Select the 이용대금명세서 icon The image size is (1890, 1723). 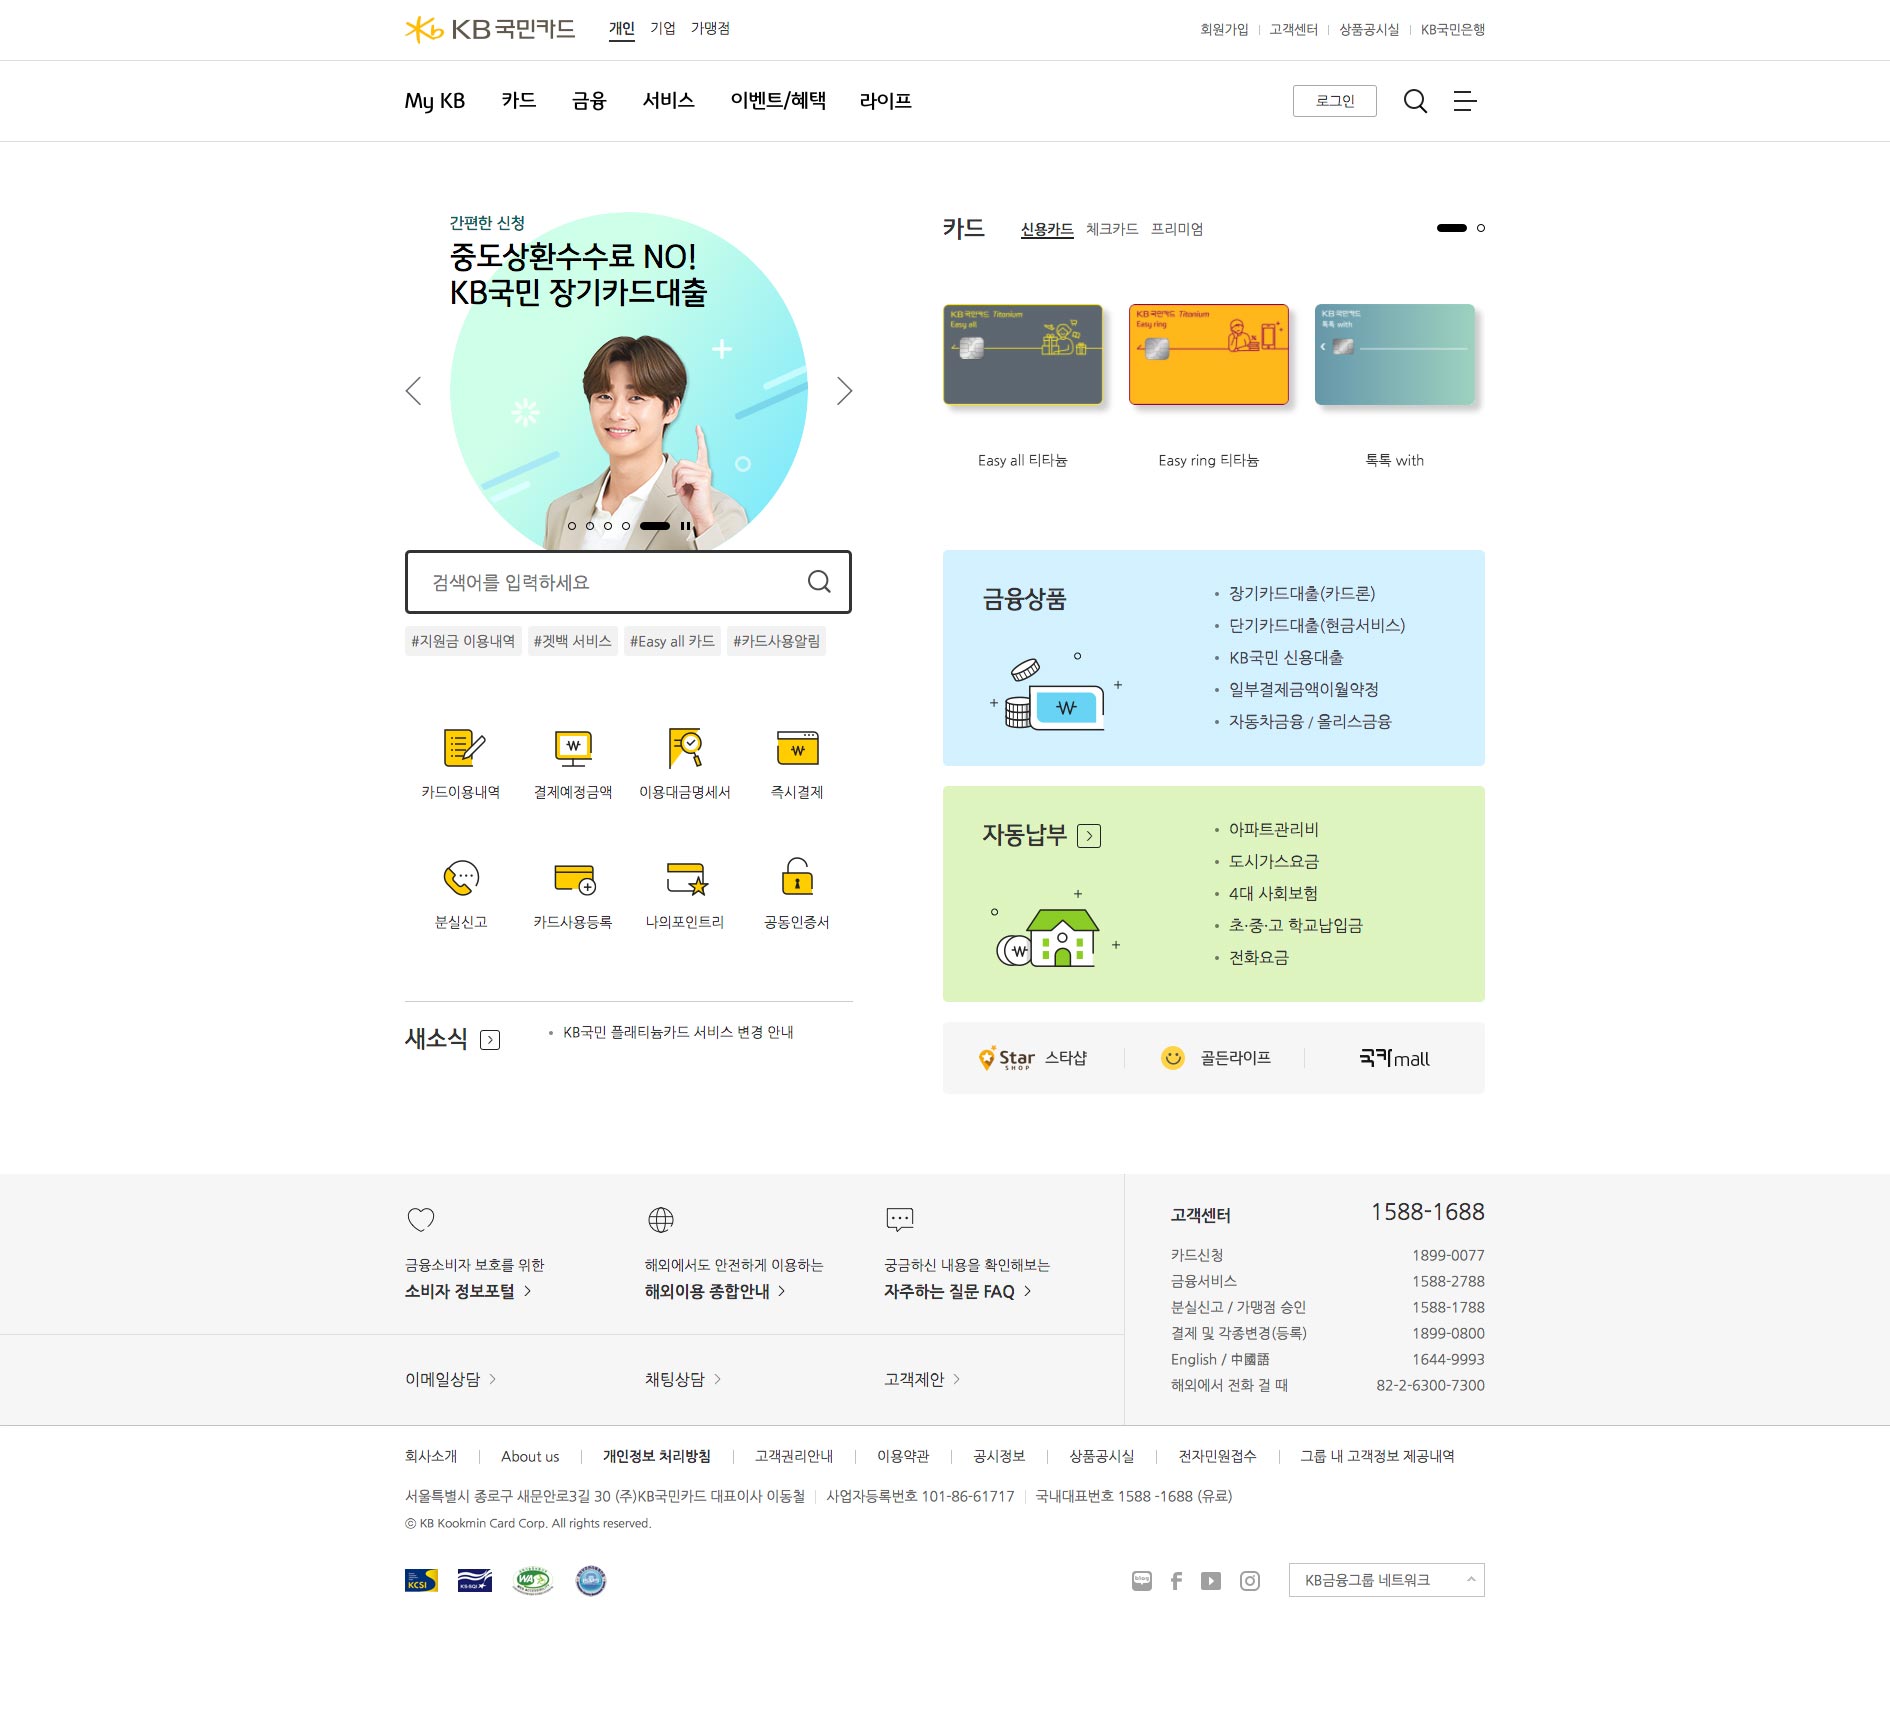pos(685,749)
